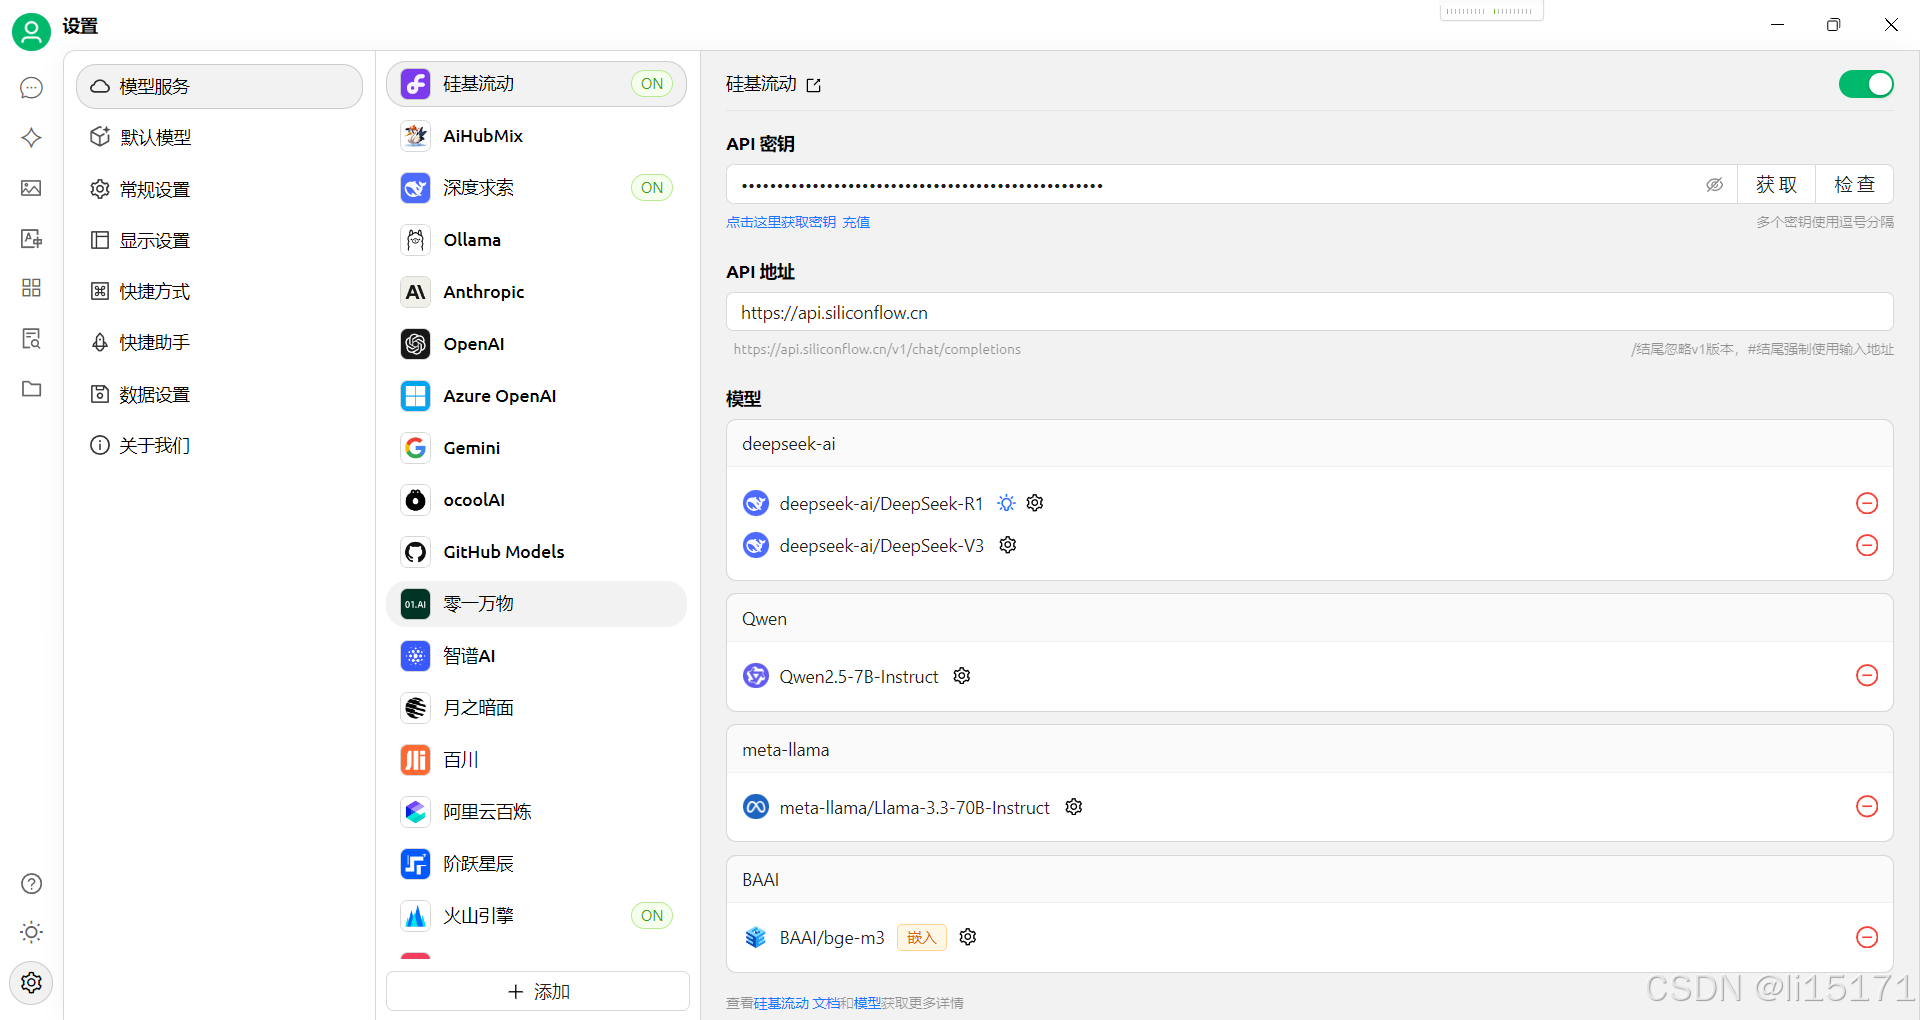Remove BAAI/bge-m3 with minus icon
Image resolution: width=1920 pixels, height=1020 pixels.
tap(1866, 937)
